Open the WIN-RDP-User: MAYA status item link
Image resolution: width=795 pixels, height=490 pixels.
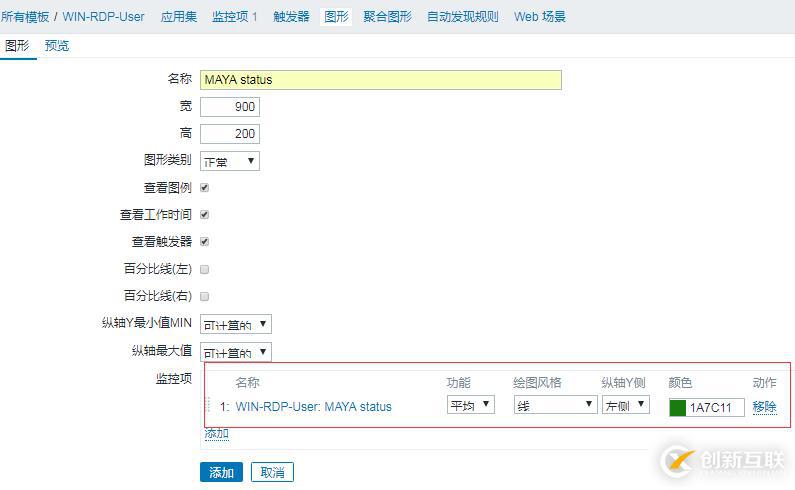313,407
